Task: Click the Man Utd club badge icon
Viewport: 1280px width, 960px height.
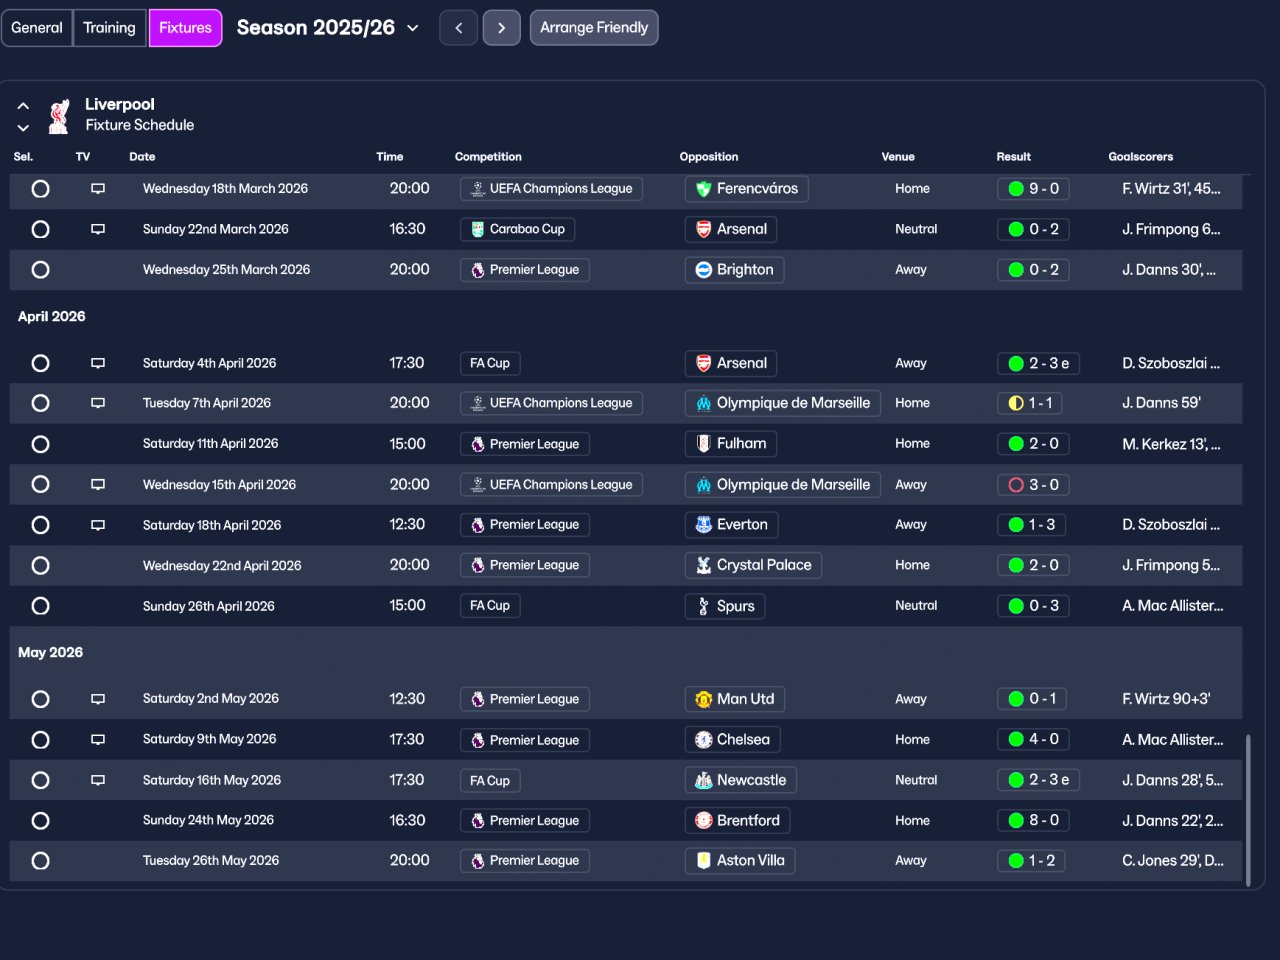Action: click(704, 699)
